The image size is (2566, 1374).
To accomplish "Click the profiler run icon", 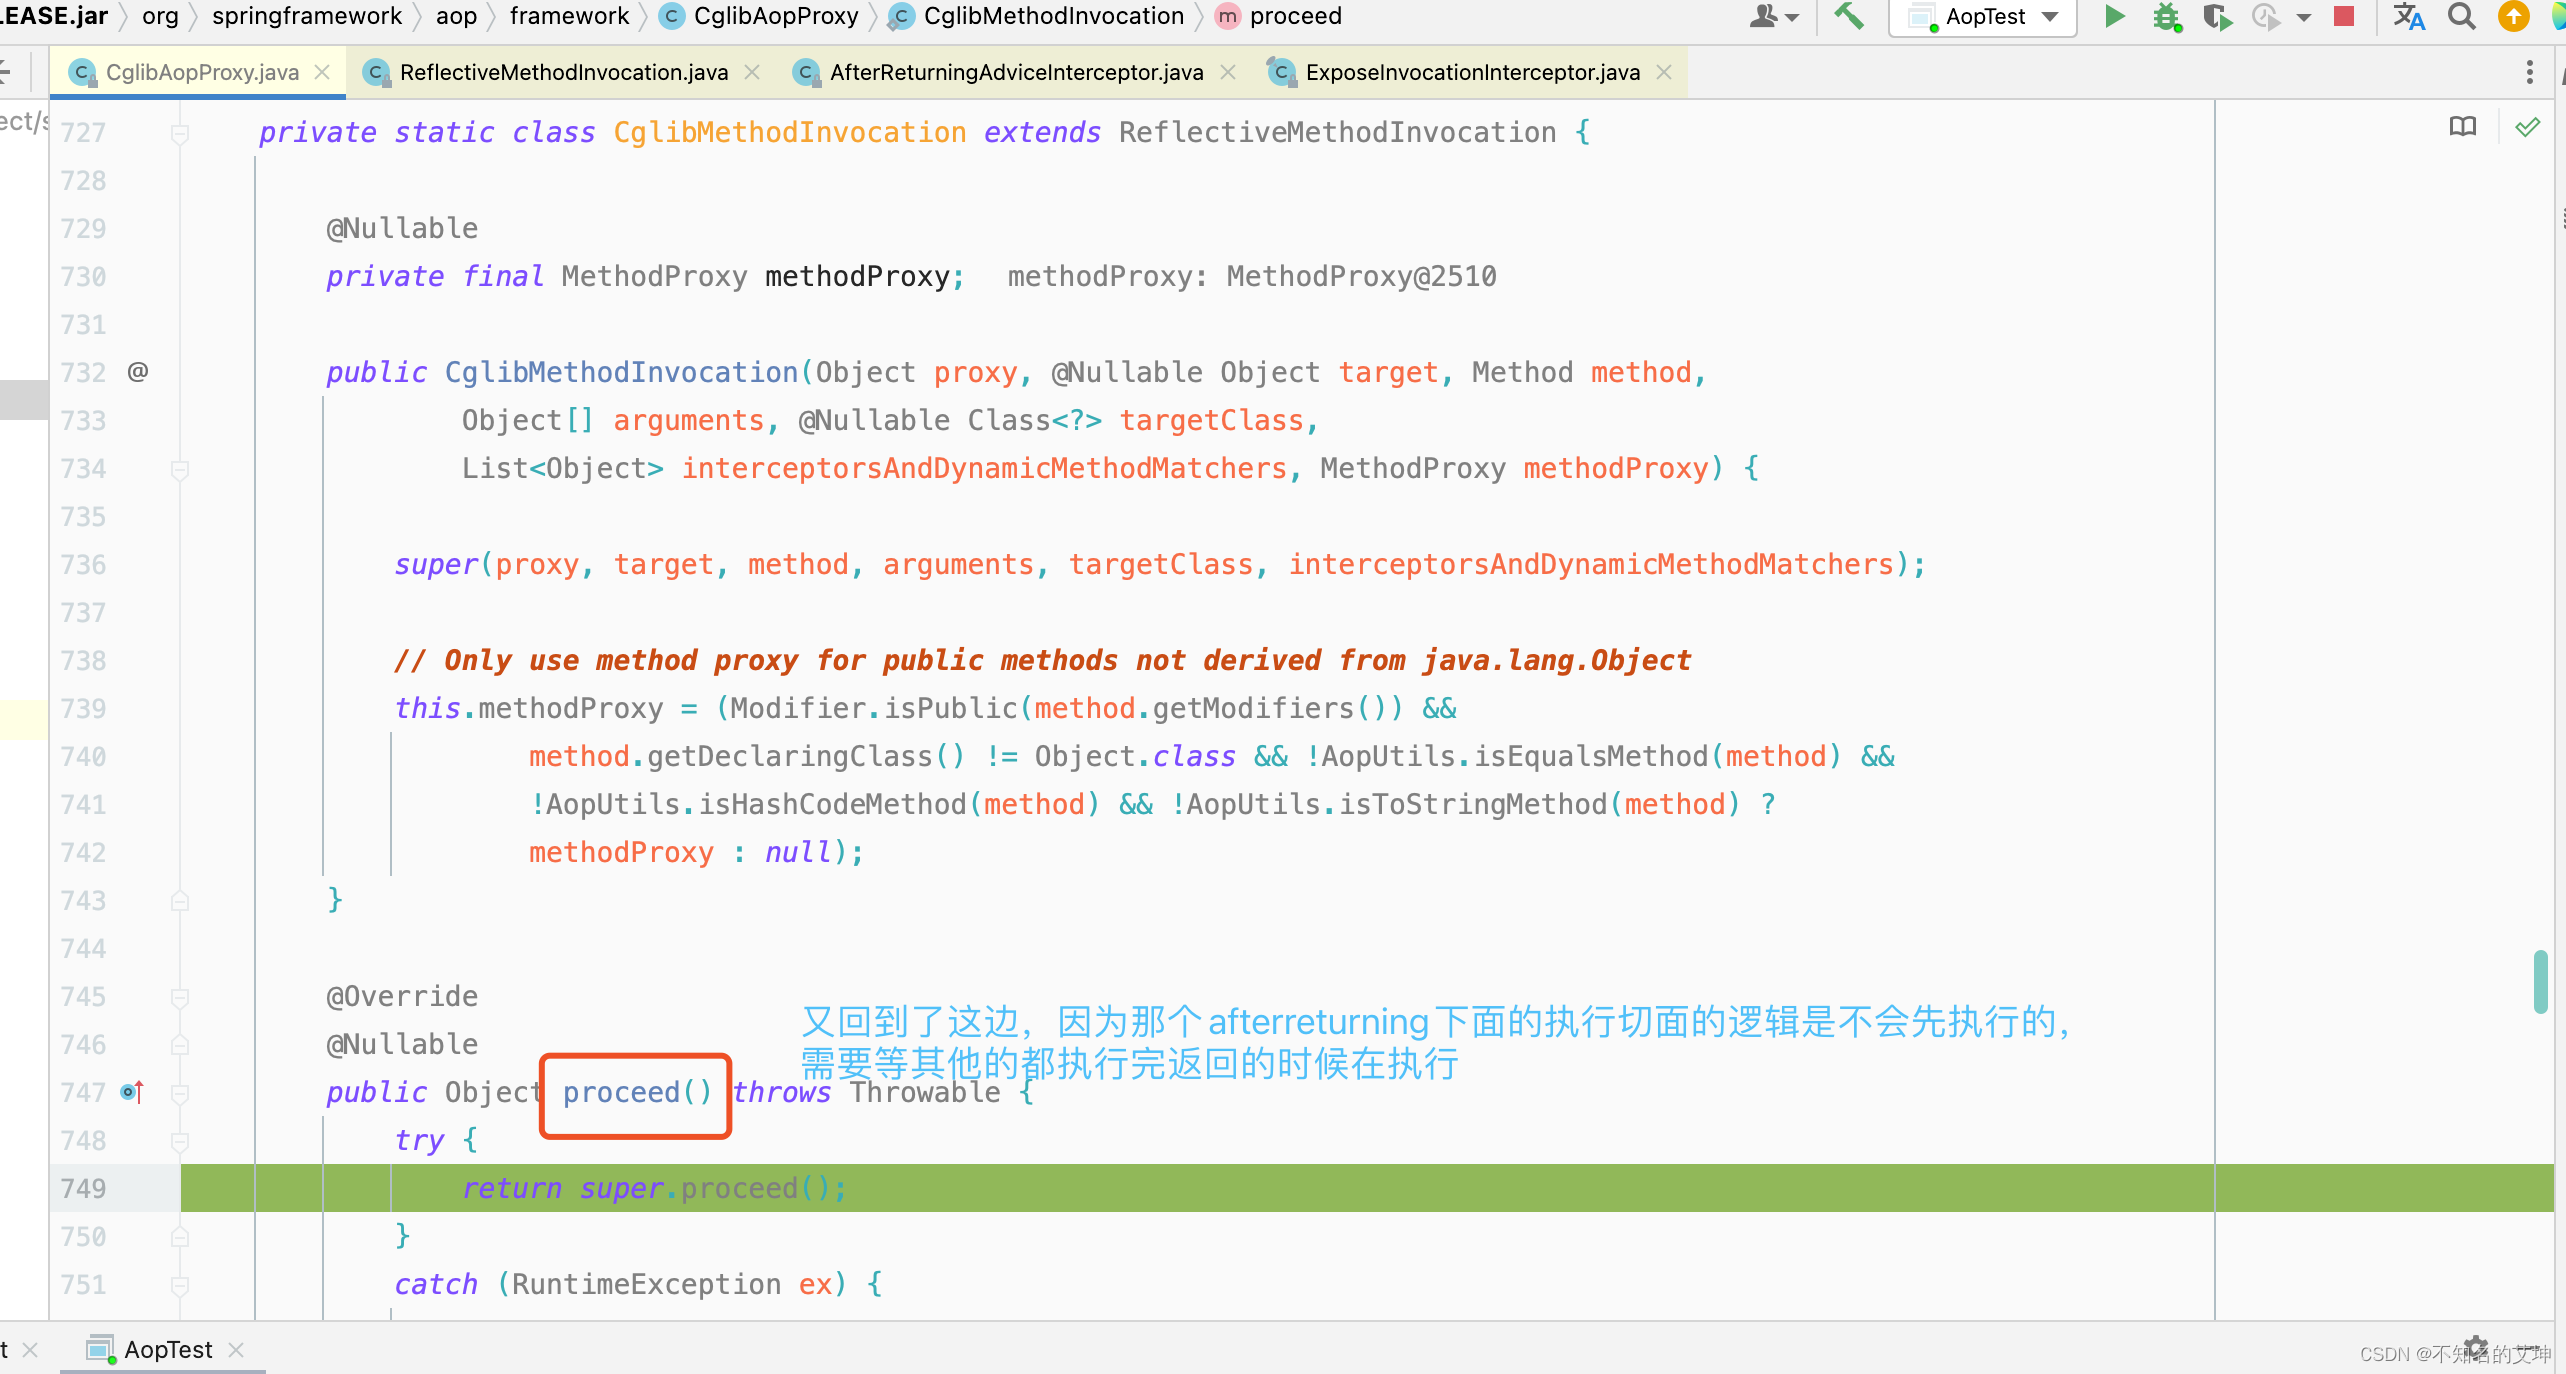I will pos(2265,17).
